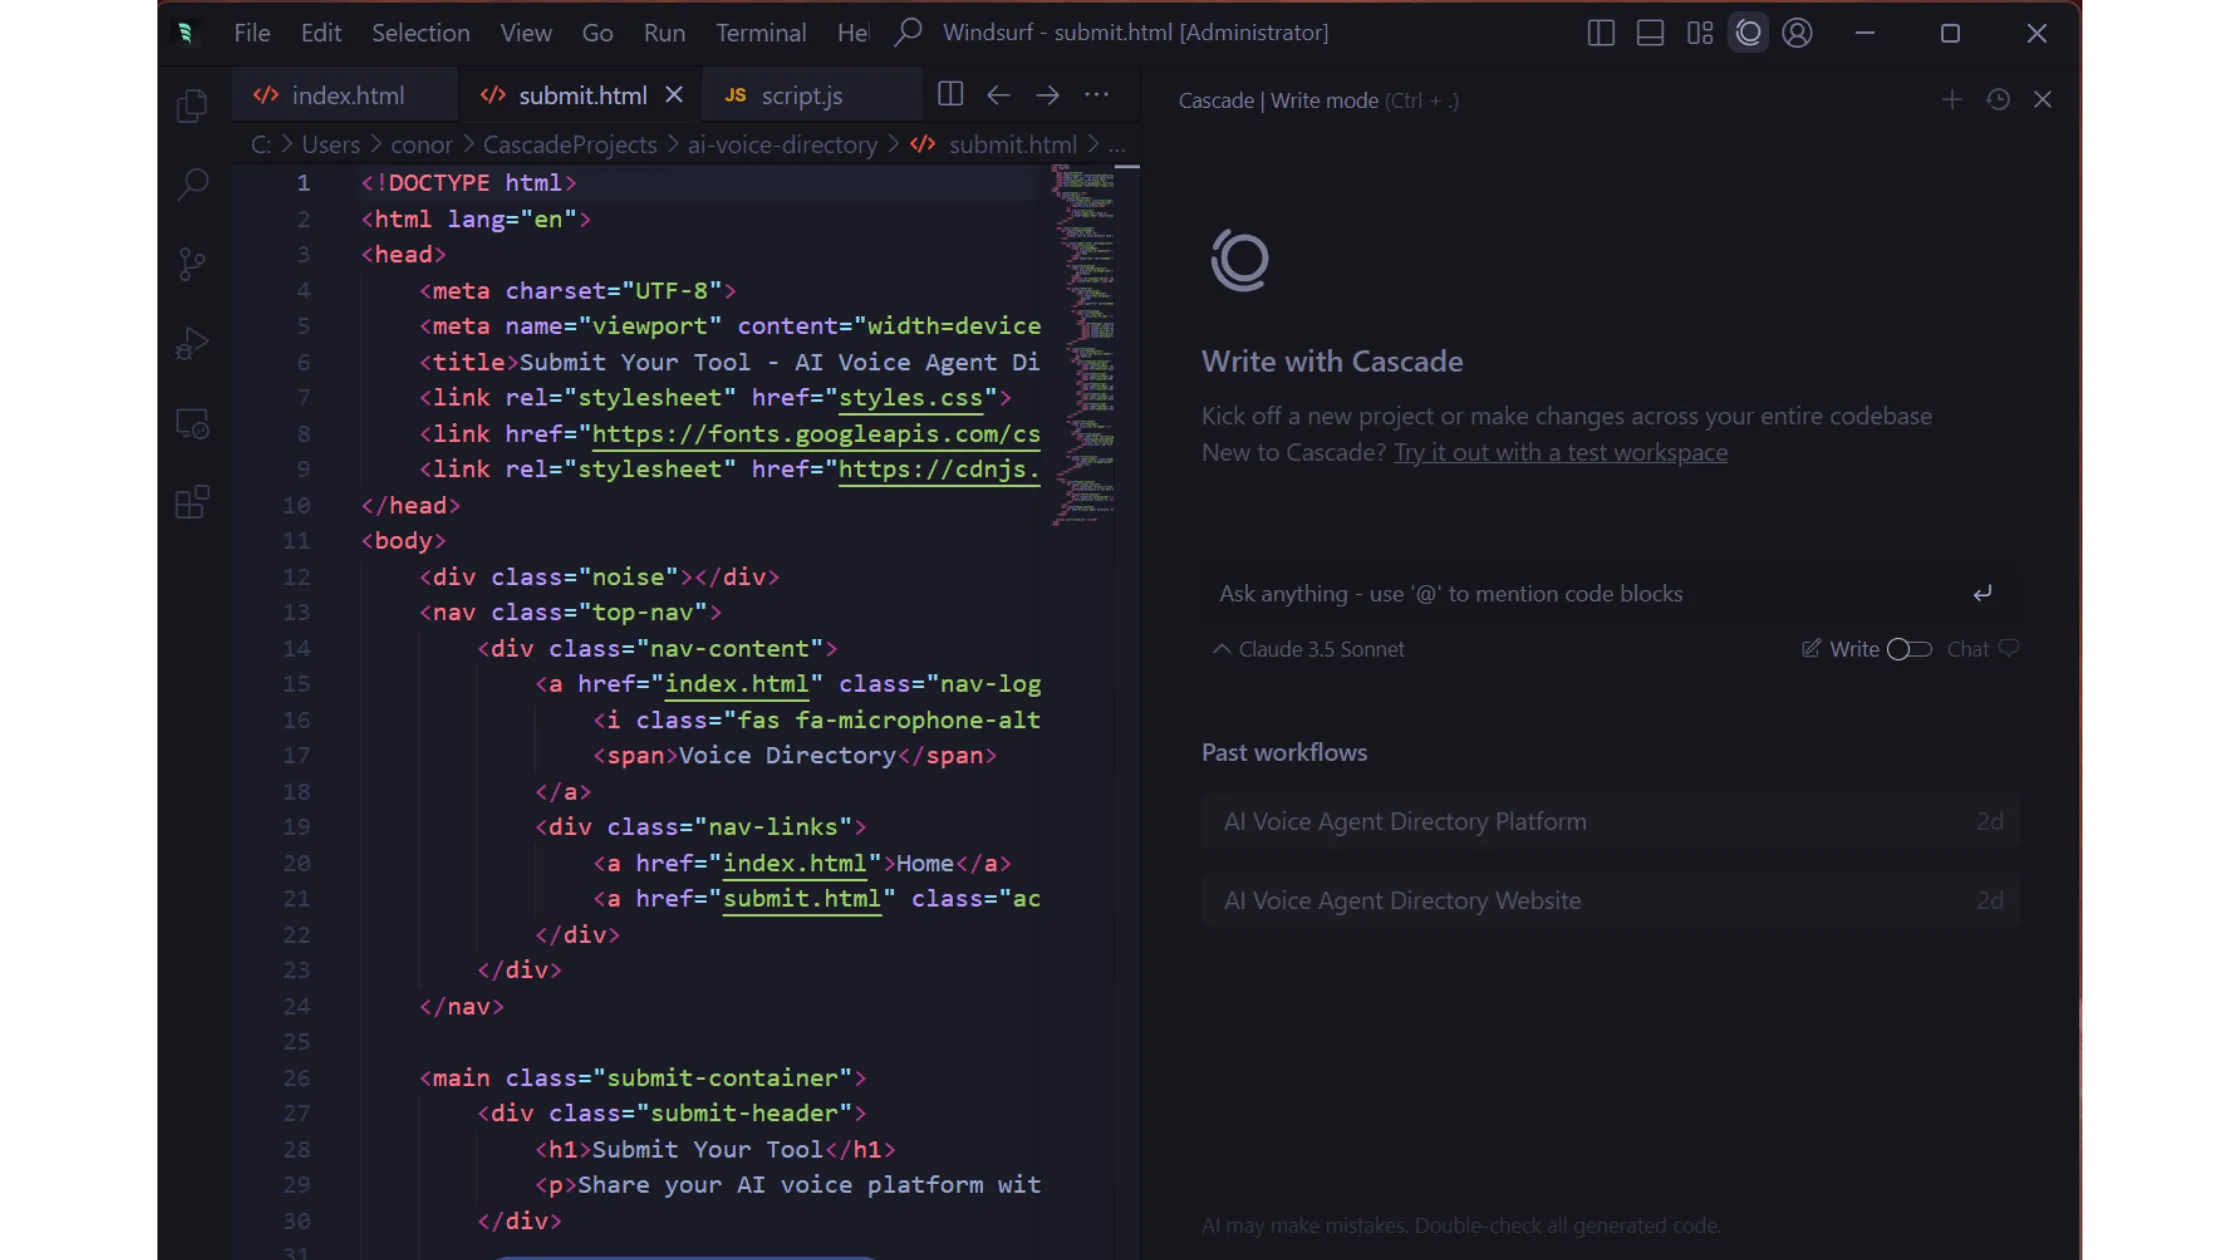
Task: Open Selection menu
Action: point(420,33)
